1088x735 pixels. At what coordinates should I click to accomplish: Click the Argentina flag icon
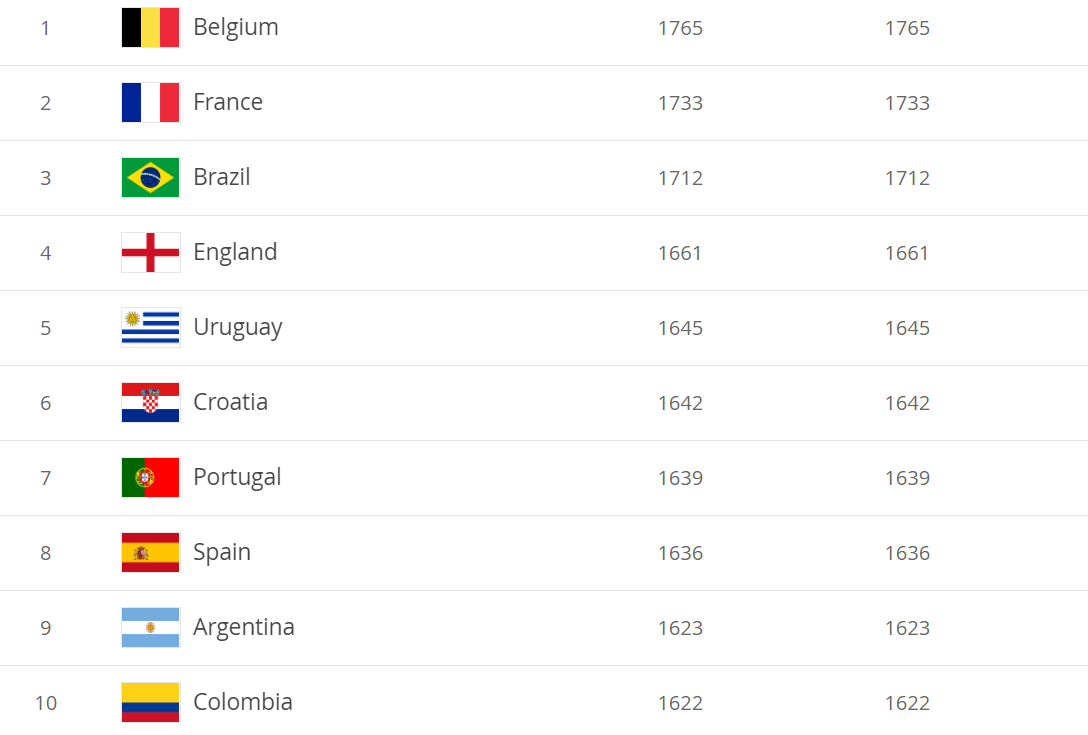point(151,627)
